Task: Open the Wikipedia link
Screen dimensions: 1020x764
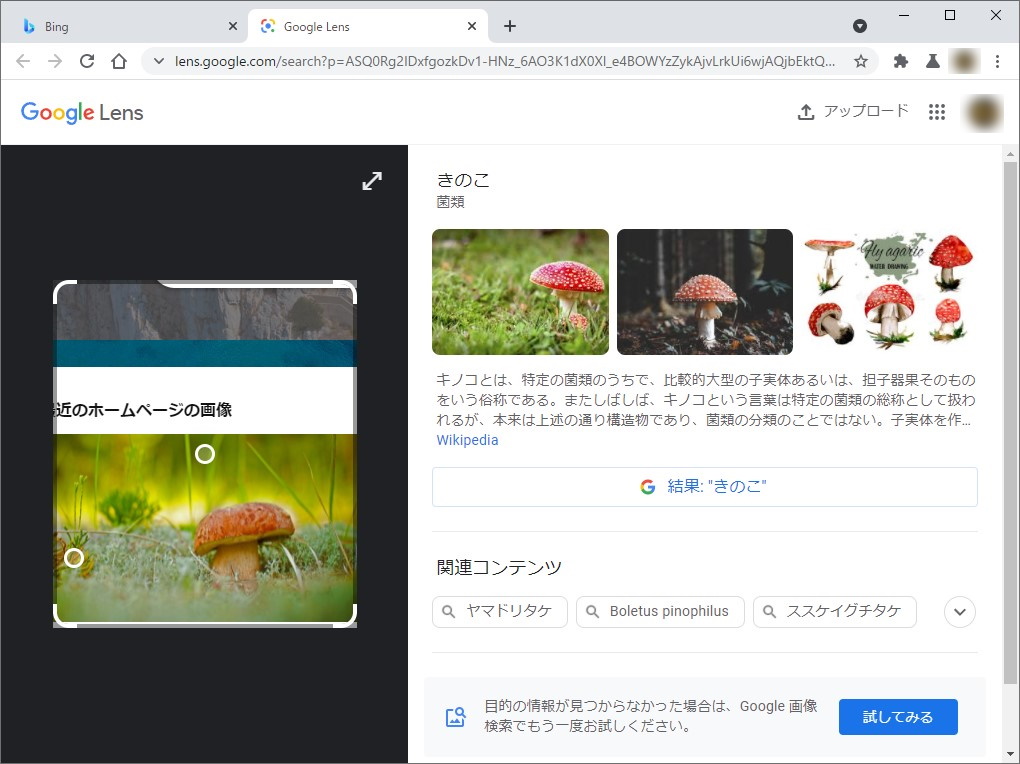Action: pyautogui.click(x=466, y=440)
